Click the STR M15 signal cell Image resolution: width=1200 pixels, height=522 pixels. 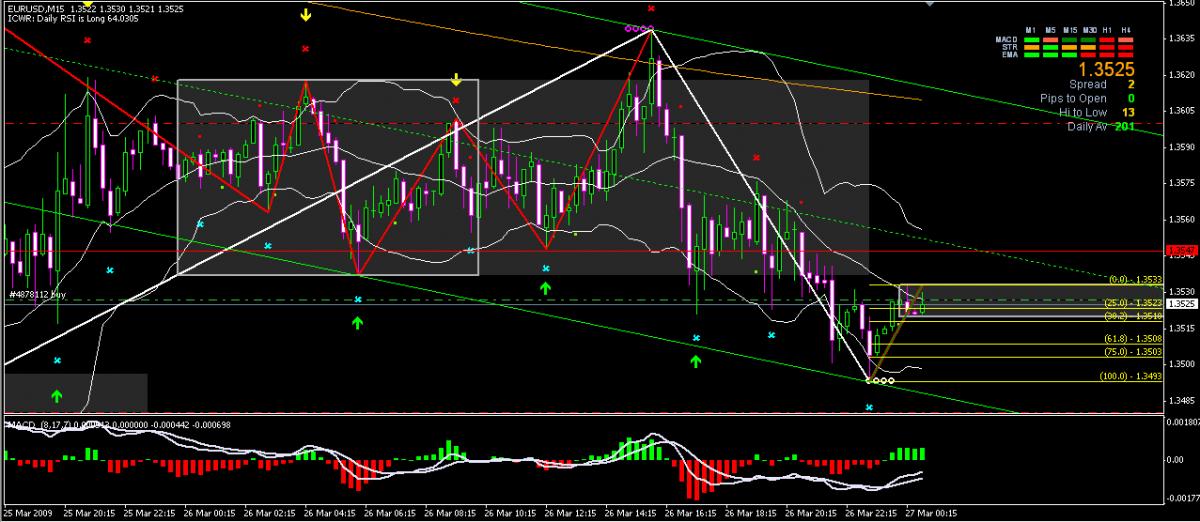(1069, 47)
